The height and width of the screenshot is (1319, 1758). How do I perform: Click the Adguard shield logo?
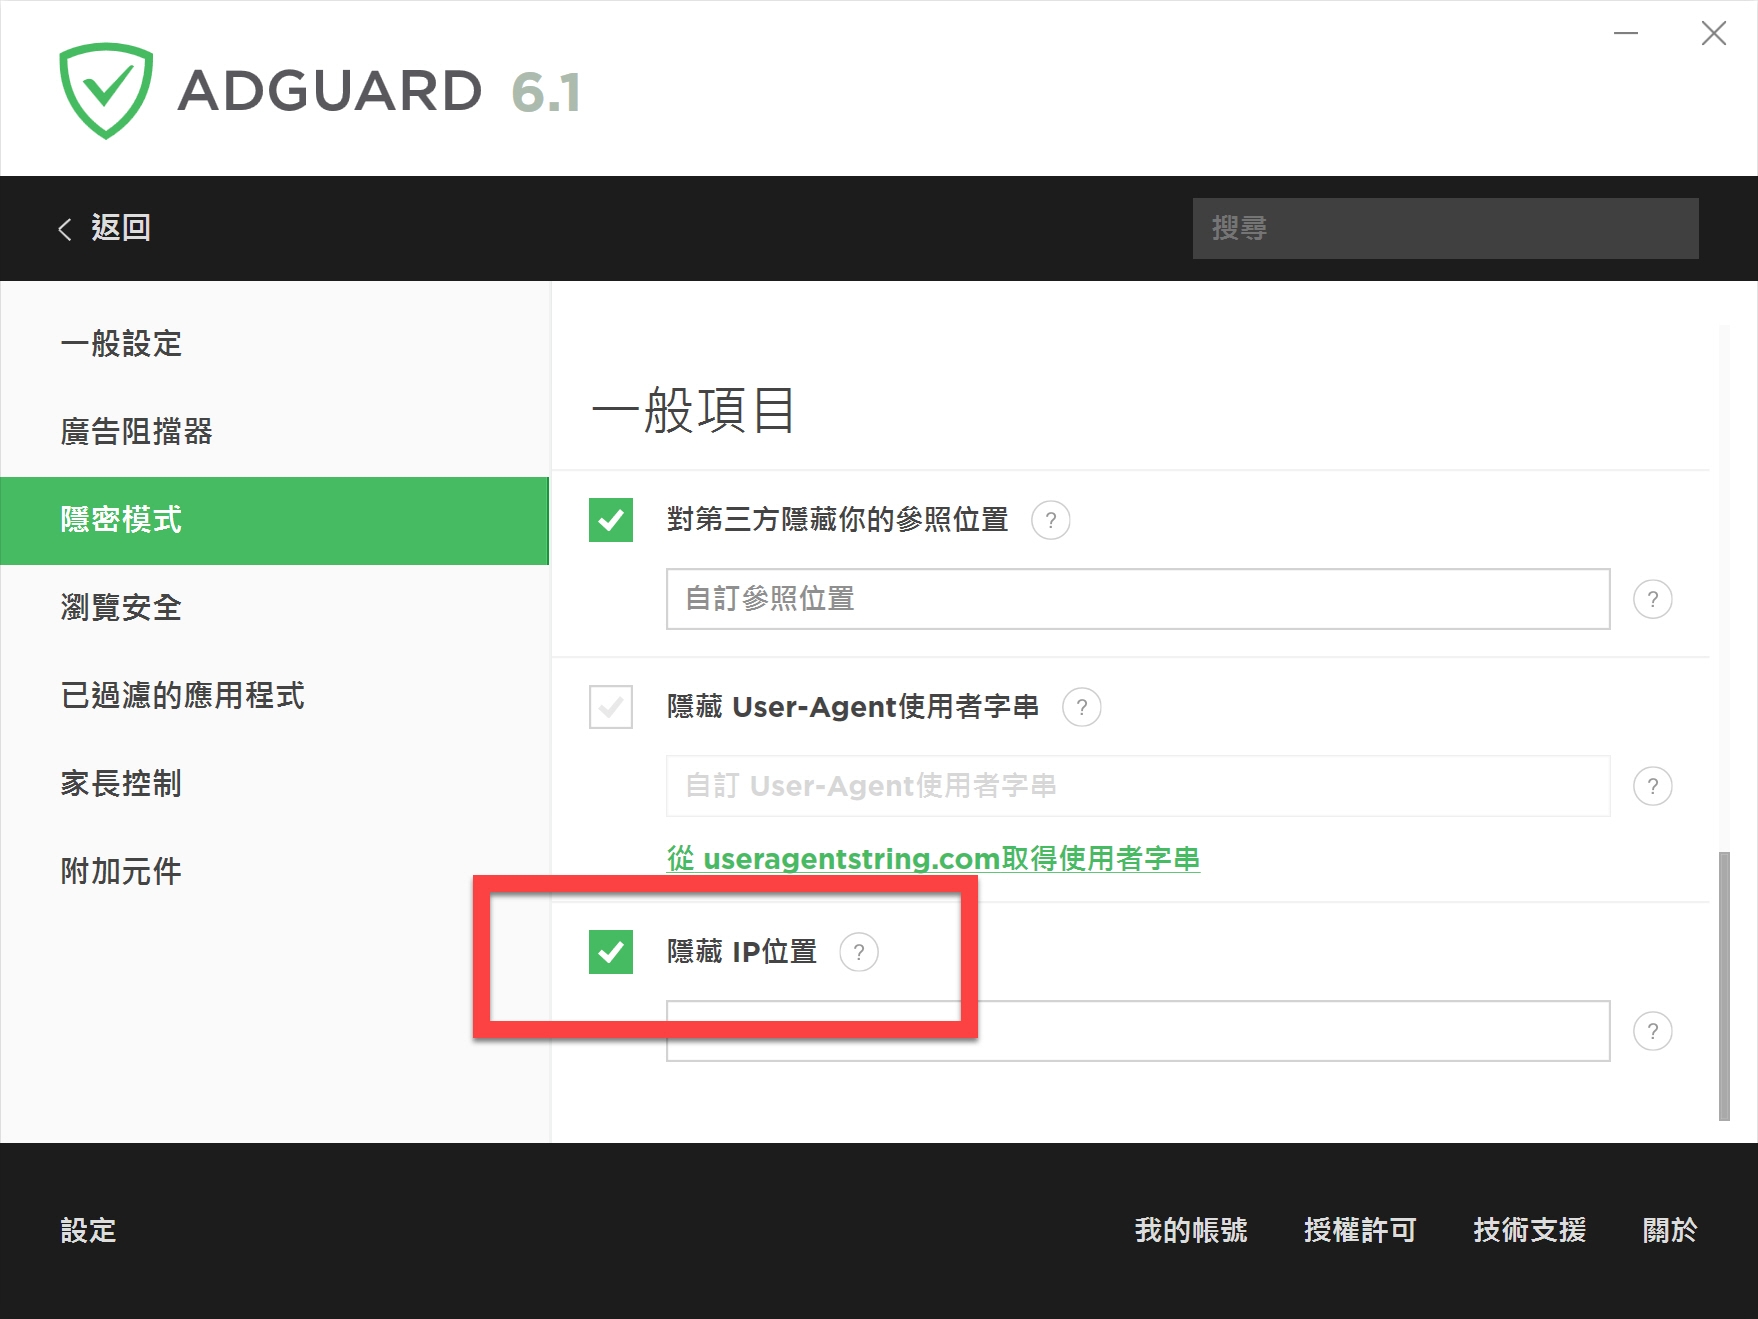click(x=106, y=90)
